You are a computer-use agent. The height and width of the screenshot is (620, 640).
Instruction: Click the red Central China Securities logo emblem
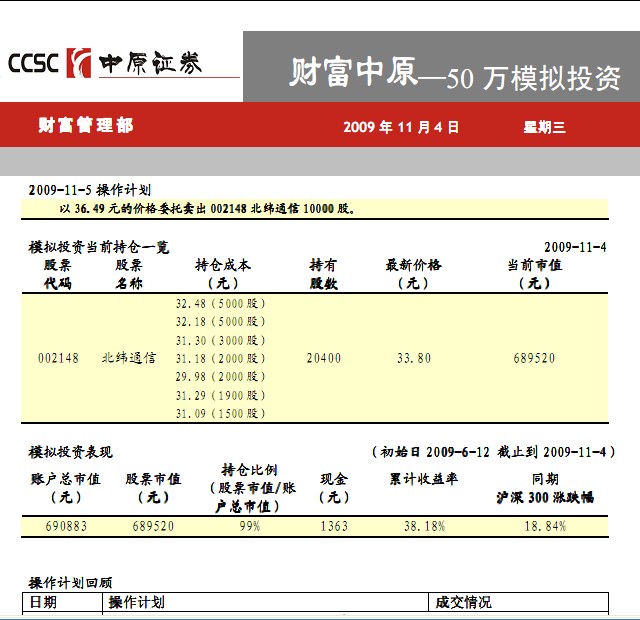pyautogui.click(x=79, y=63)
